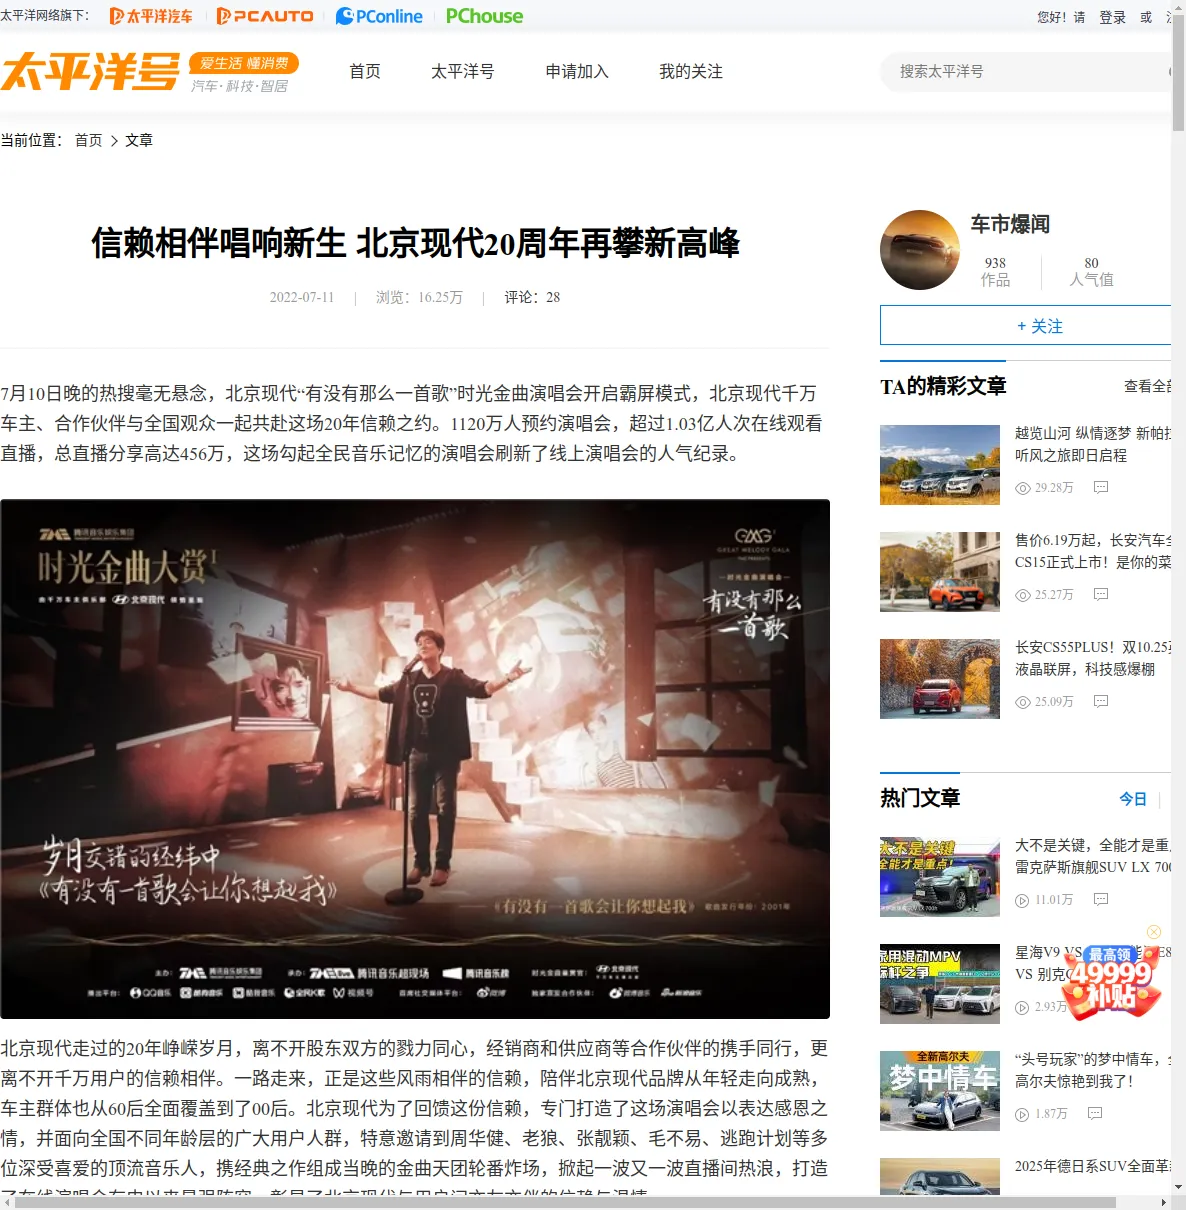Click video play icon beside 1.87万
Viewport: 1186px width, 1210px height.
click(1022, 1114)
